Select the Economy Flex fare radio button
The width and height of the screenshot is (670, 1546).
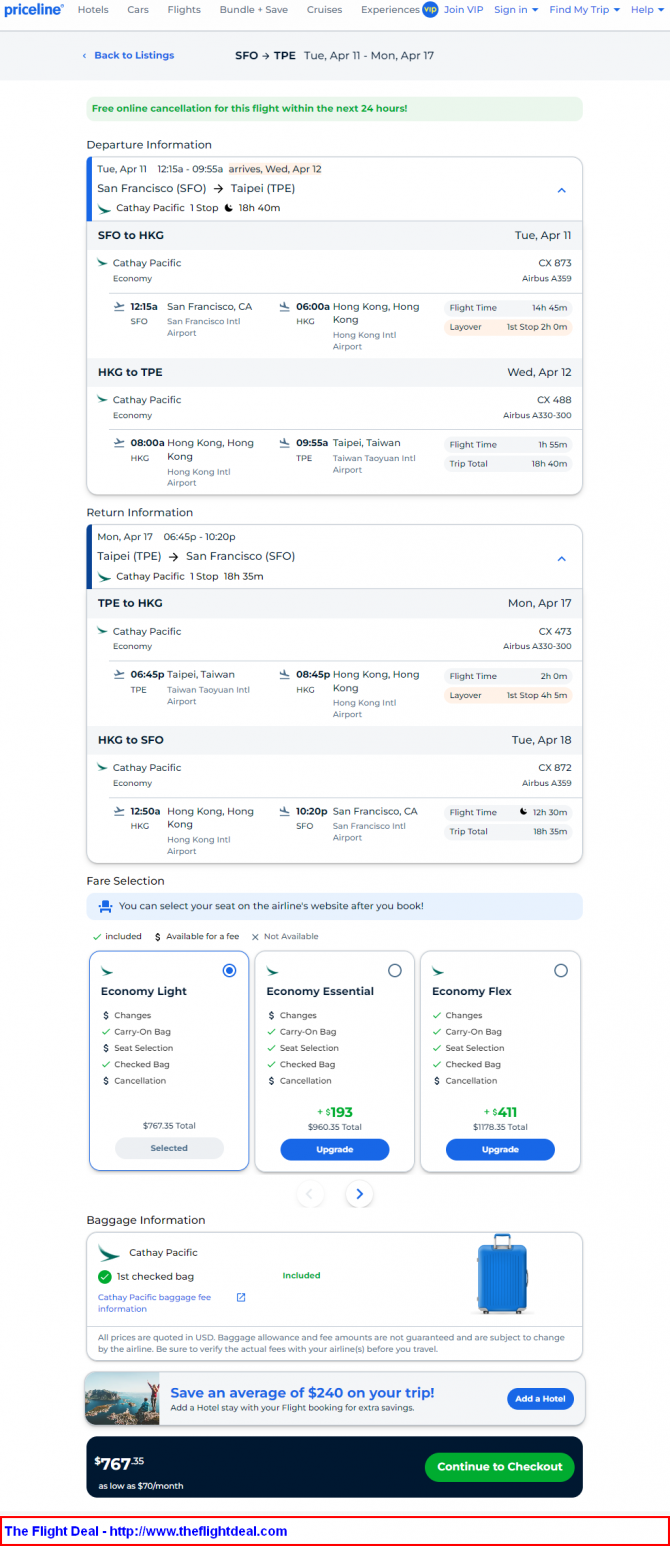pos(561,971)
